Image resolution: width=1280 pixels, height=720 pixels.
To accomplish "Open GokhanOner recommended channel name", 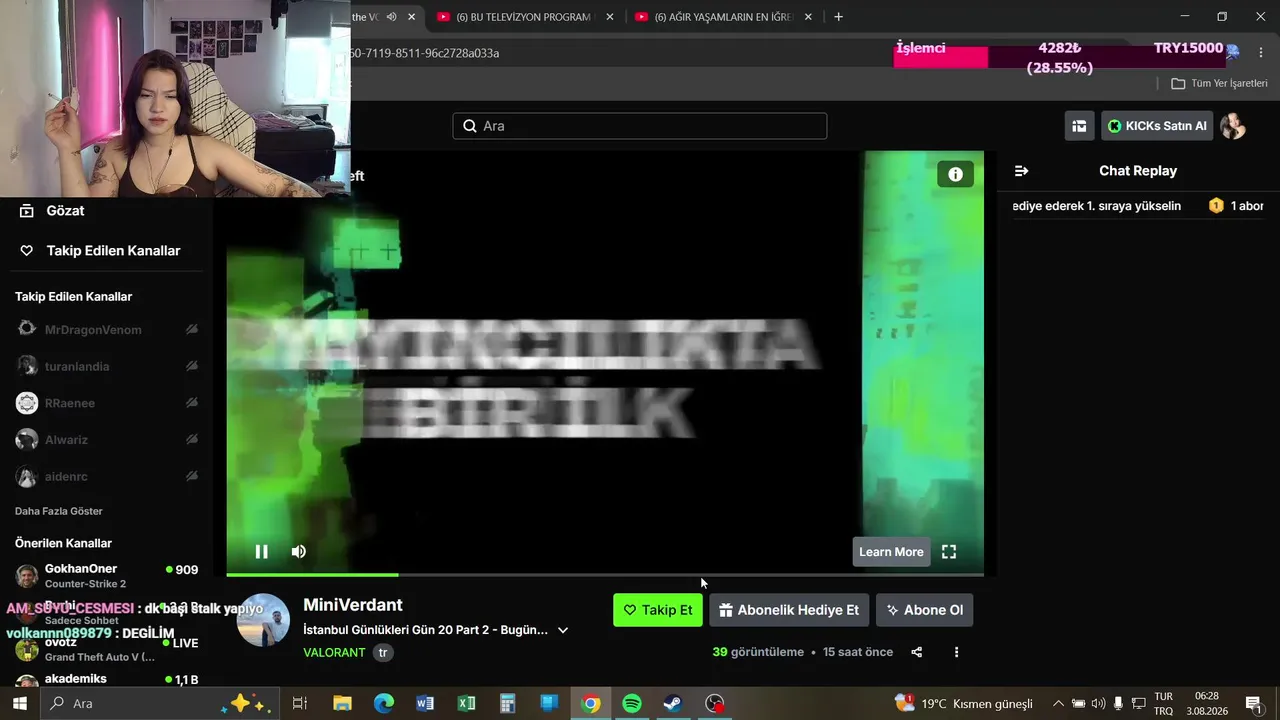I will (x=81, y=569).
